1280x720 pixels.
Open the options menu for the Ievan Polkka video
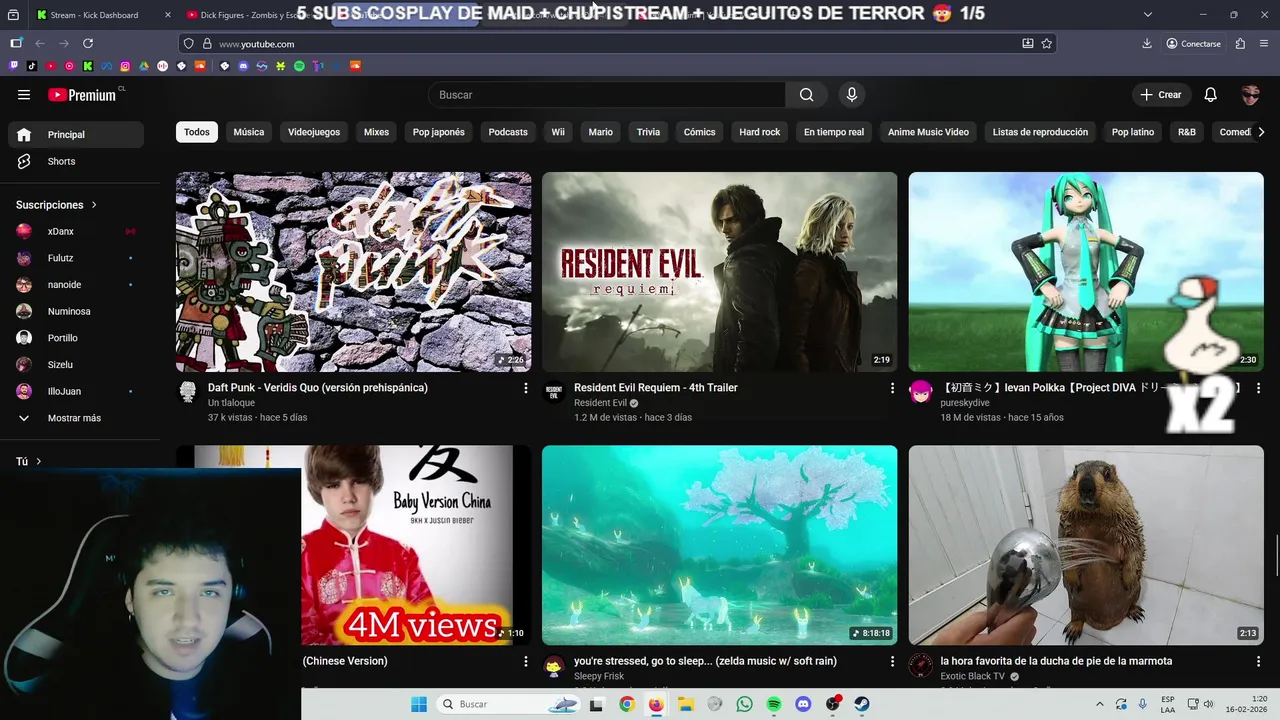point(1258,388)
